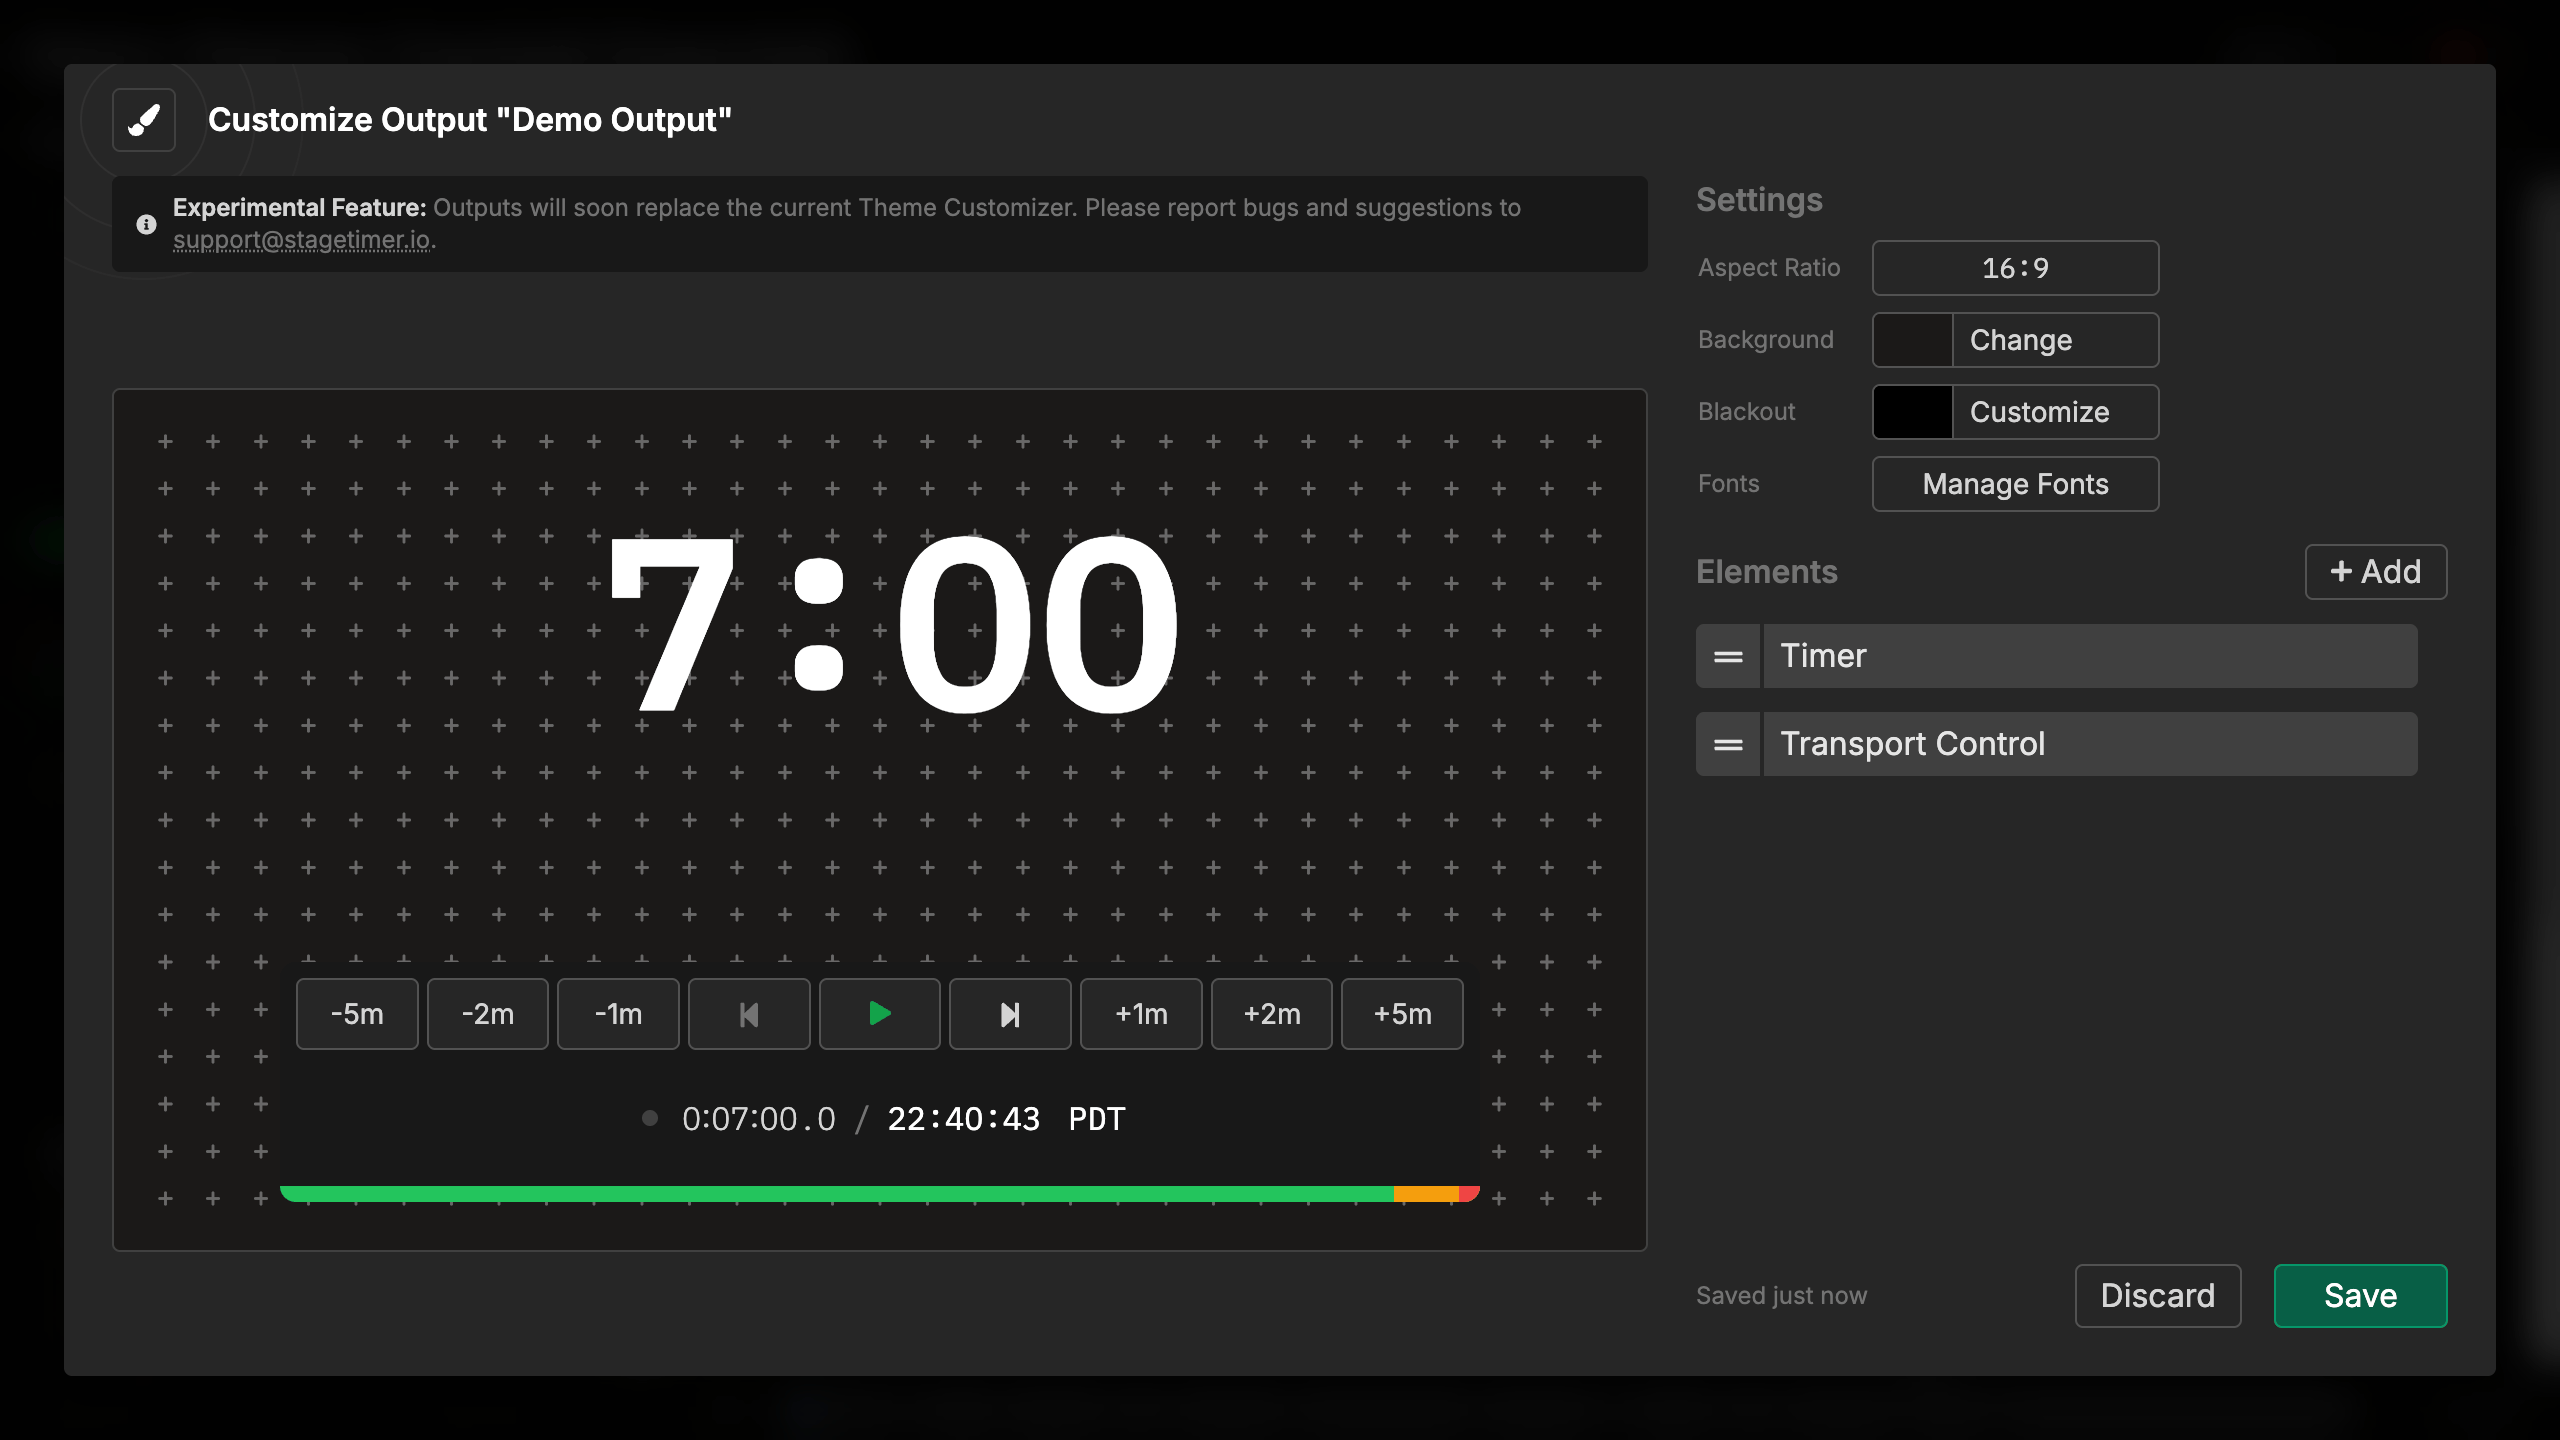Screen dimensions: 2560x1440
Task: Select the Timer element in list
Action: pyautogui.click(x=2090, y=656)
